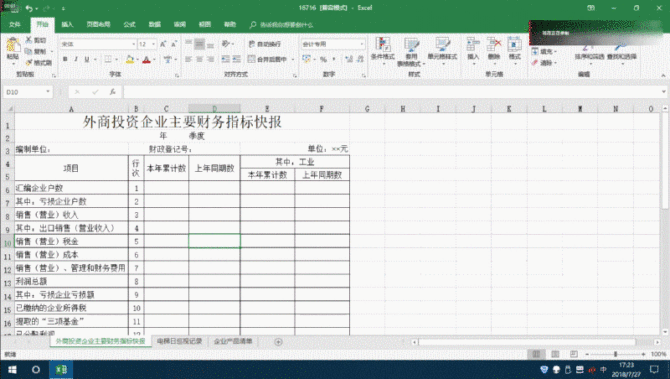Add a new sheet with plus icon

278,341
